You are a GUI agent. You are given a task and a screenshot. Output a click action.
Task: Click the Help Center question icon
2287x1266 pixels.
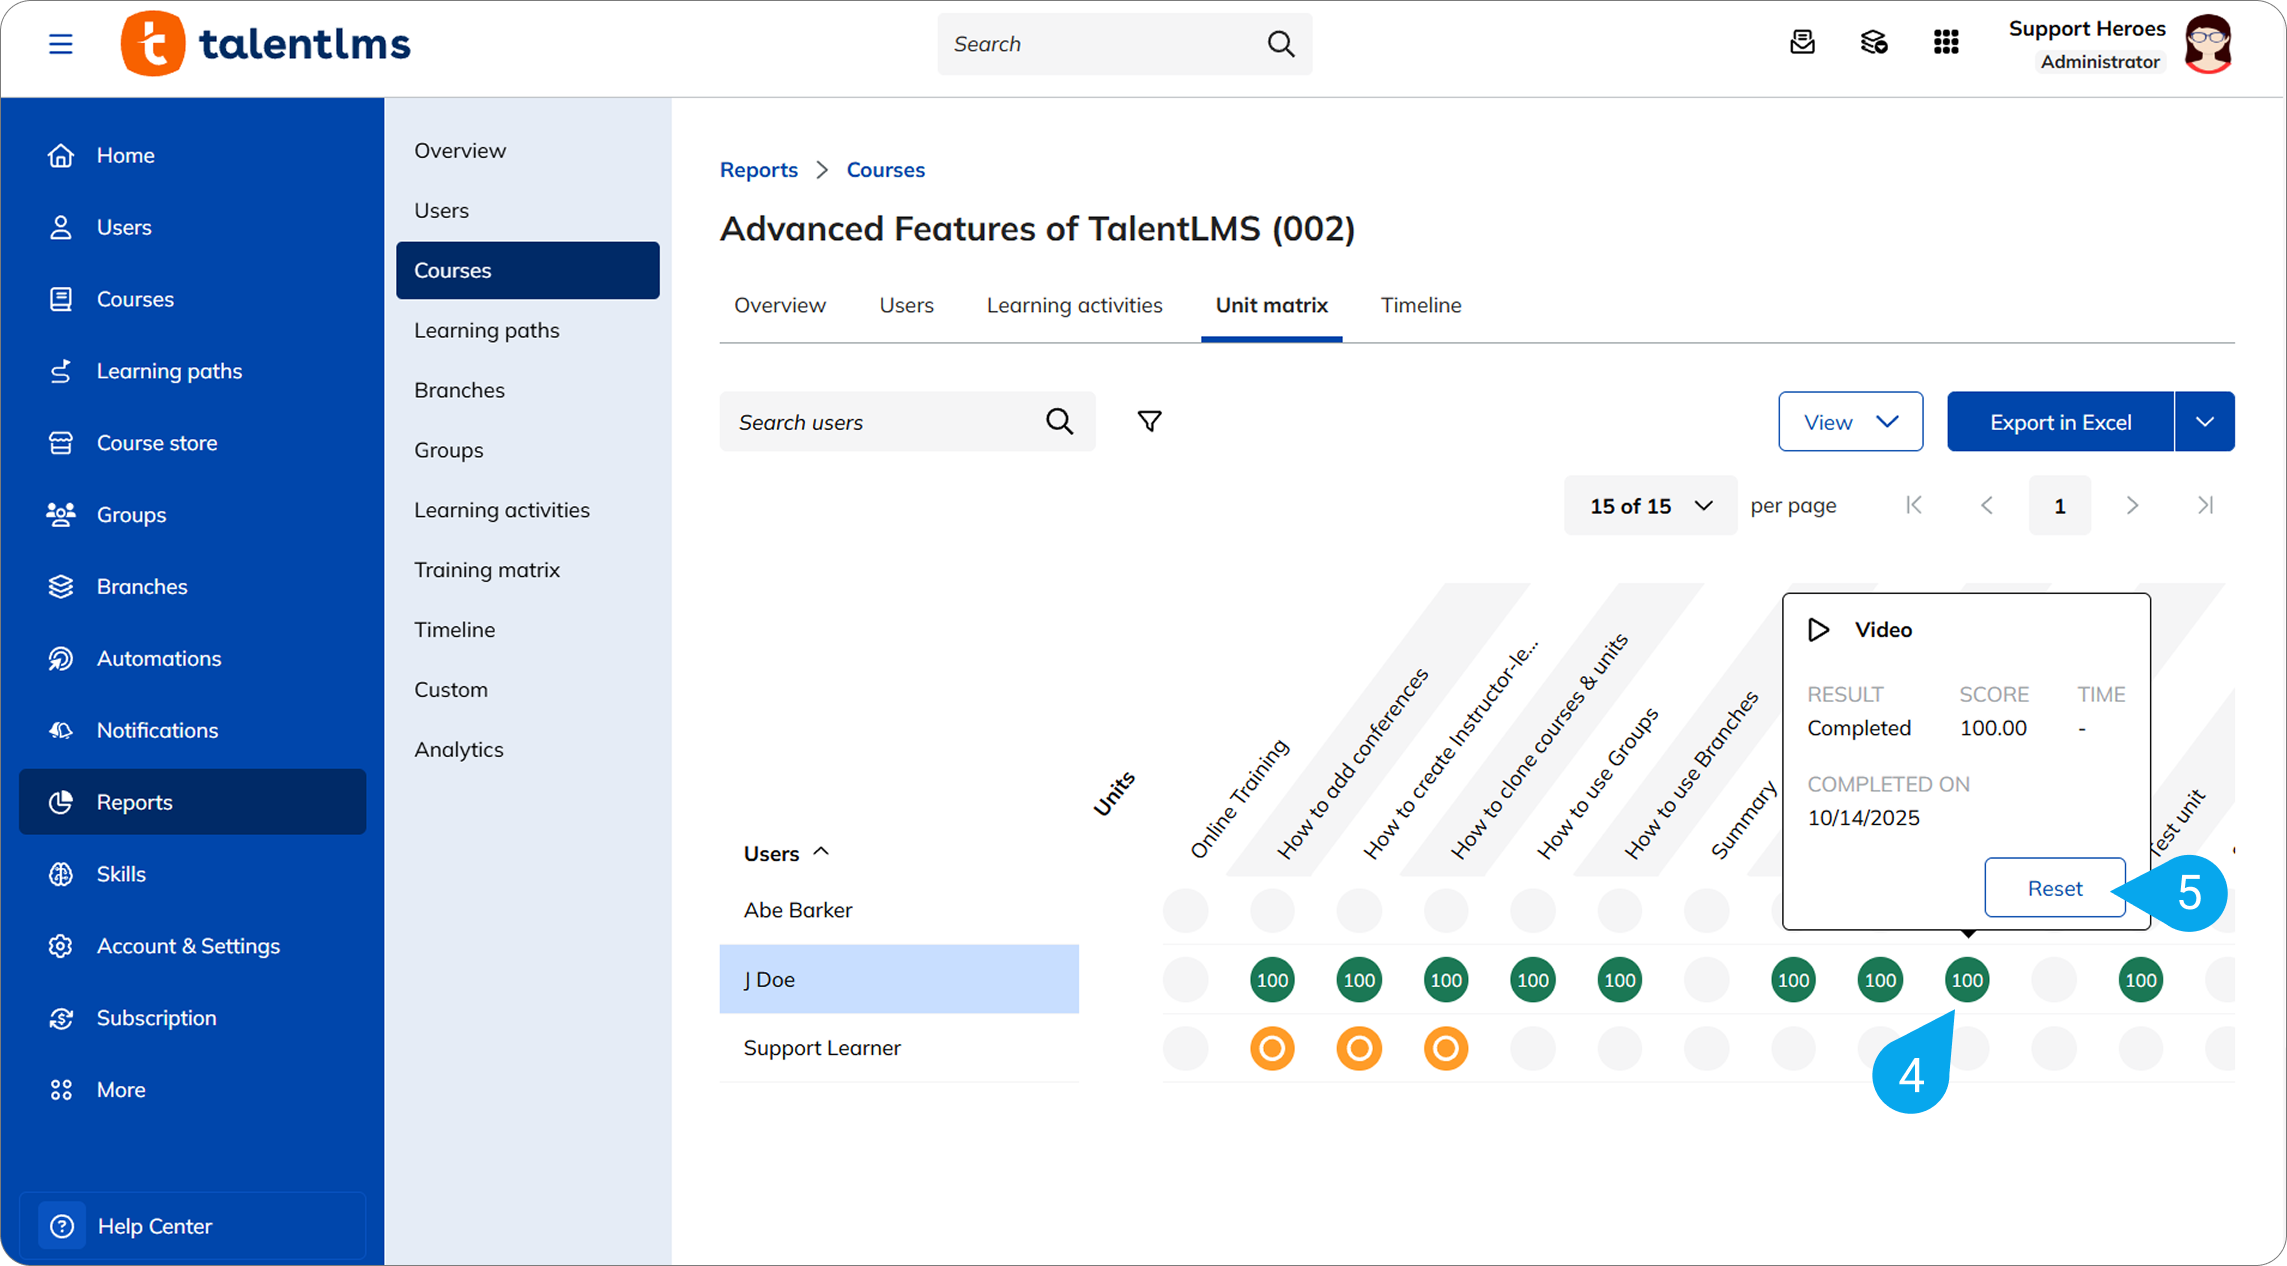62,1226
